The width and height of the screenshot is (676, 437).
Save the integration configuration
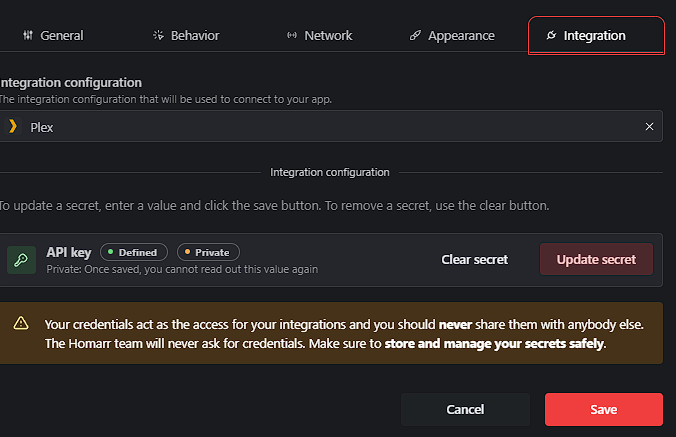pyautogui.click(x=603, y=409)
